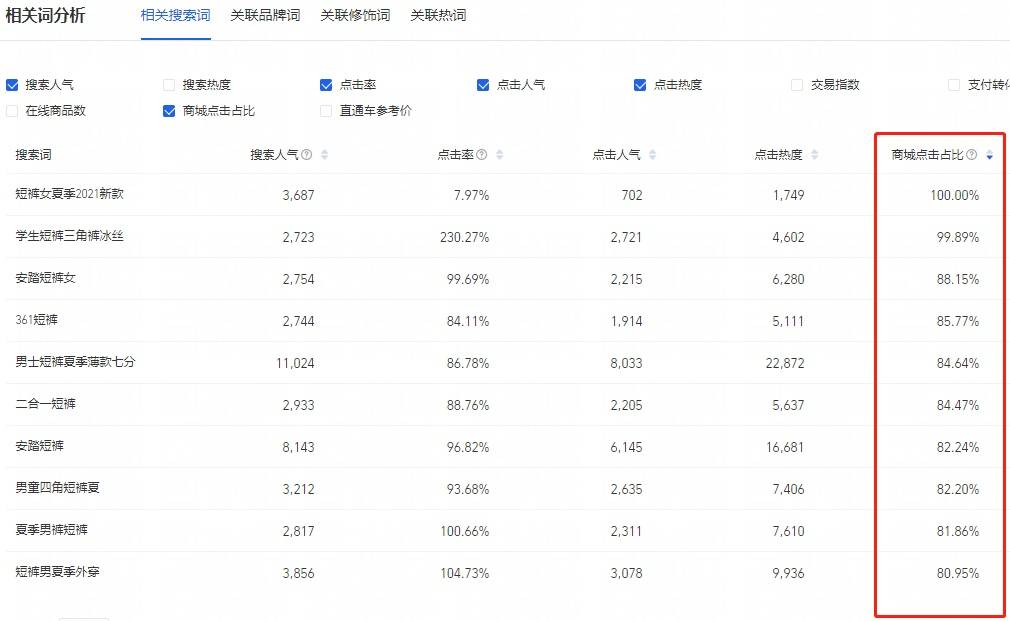This screenshot has height=621, width=1010.
Task: Click the 7.97% 点击率 value
Action: 472,195
